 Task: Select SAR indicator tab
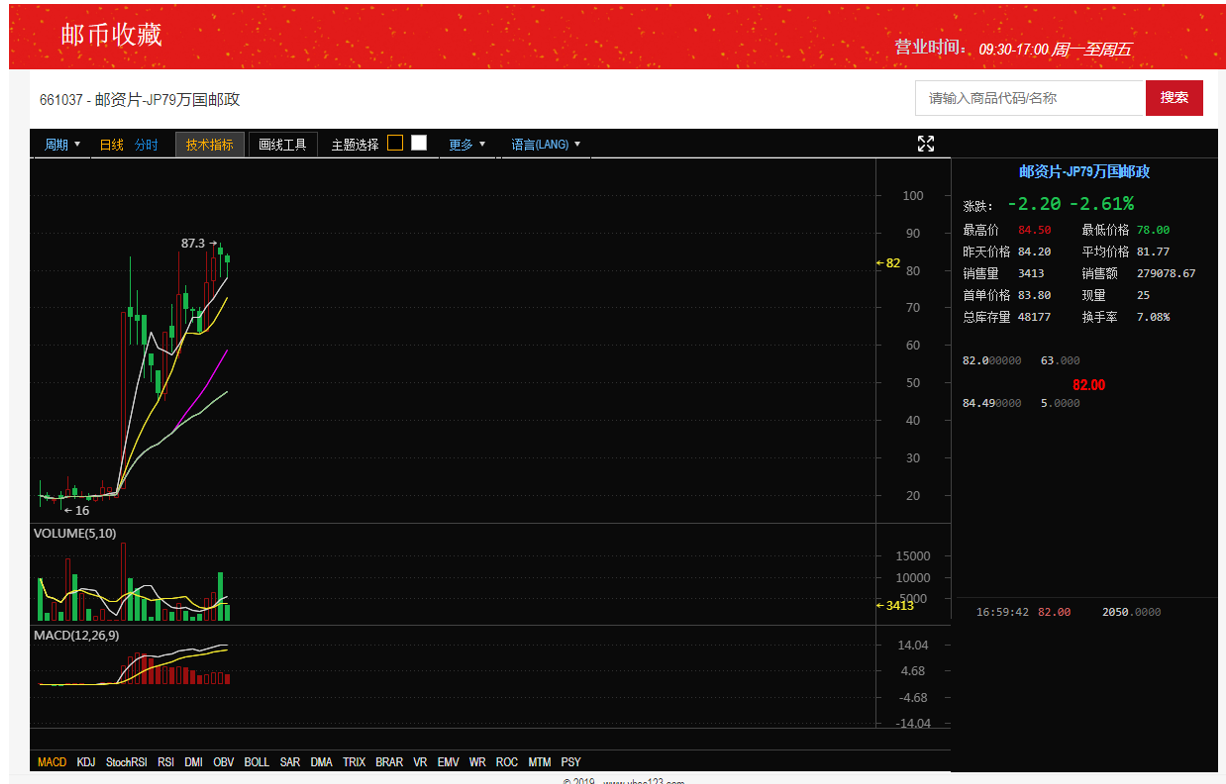click(x=290, y=762)
